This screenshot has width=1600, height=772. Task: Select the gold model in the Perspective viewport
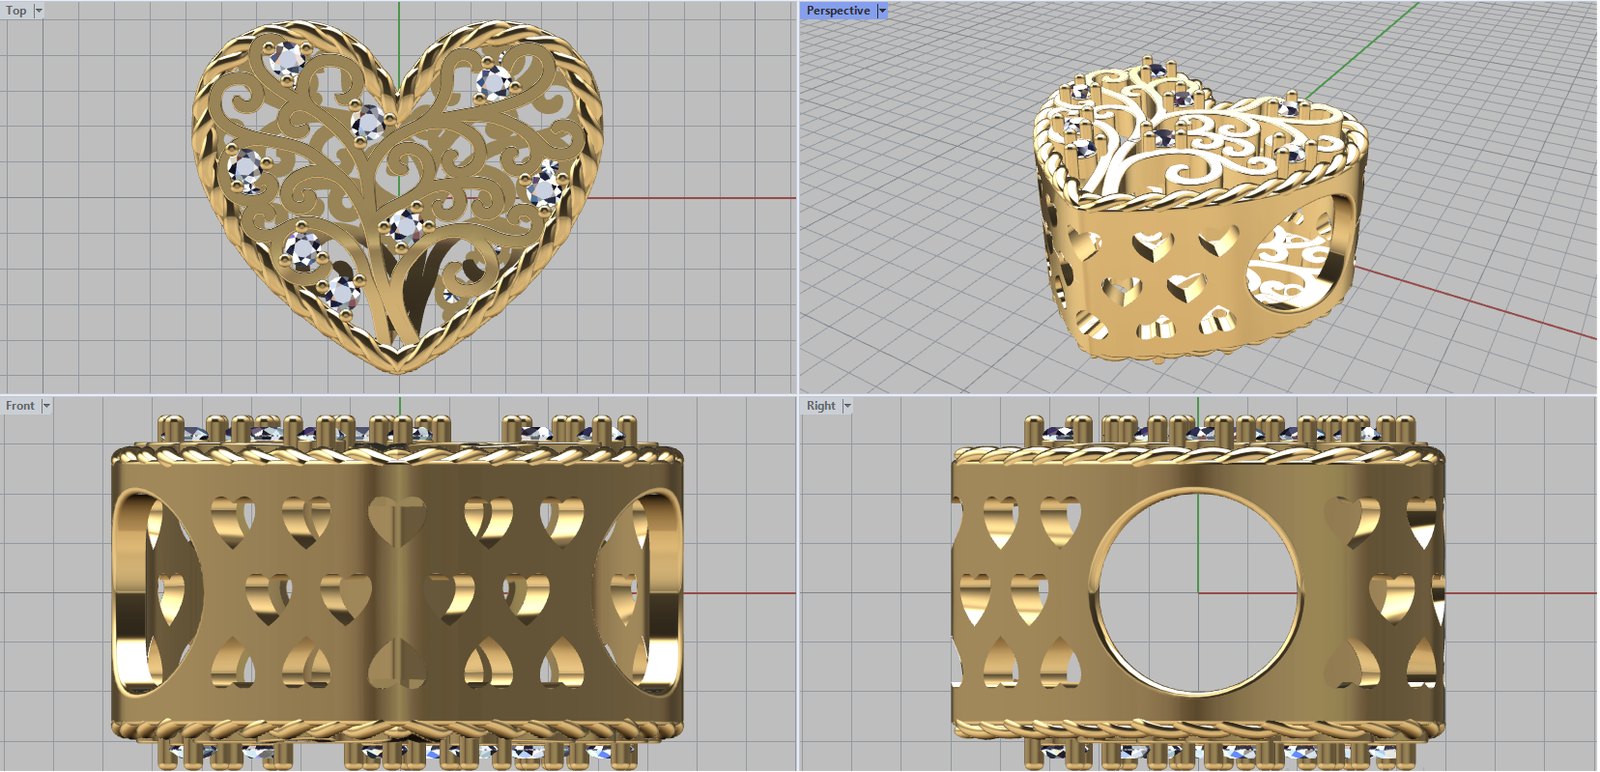1199,210
